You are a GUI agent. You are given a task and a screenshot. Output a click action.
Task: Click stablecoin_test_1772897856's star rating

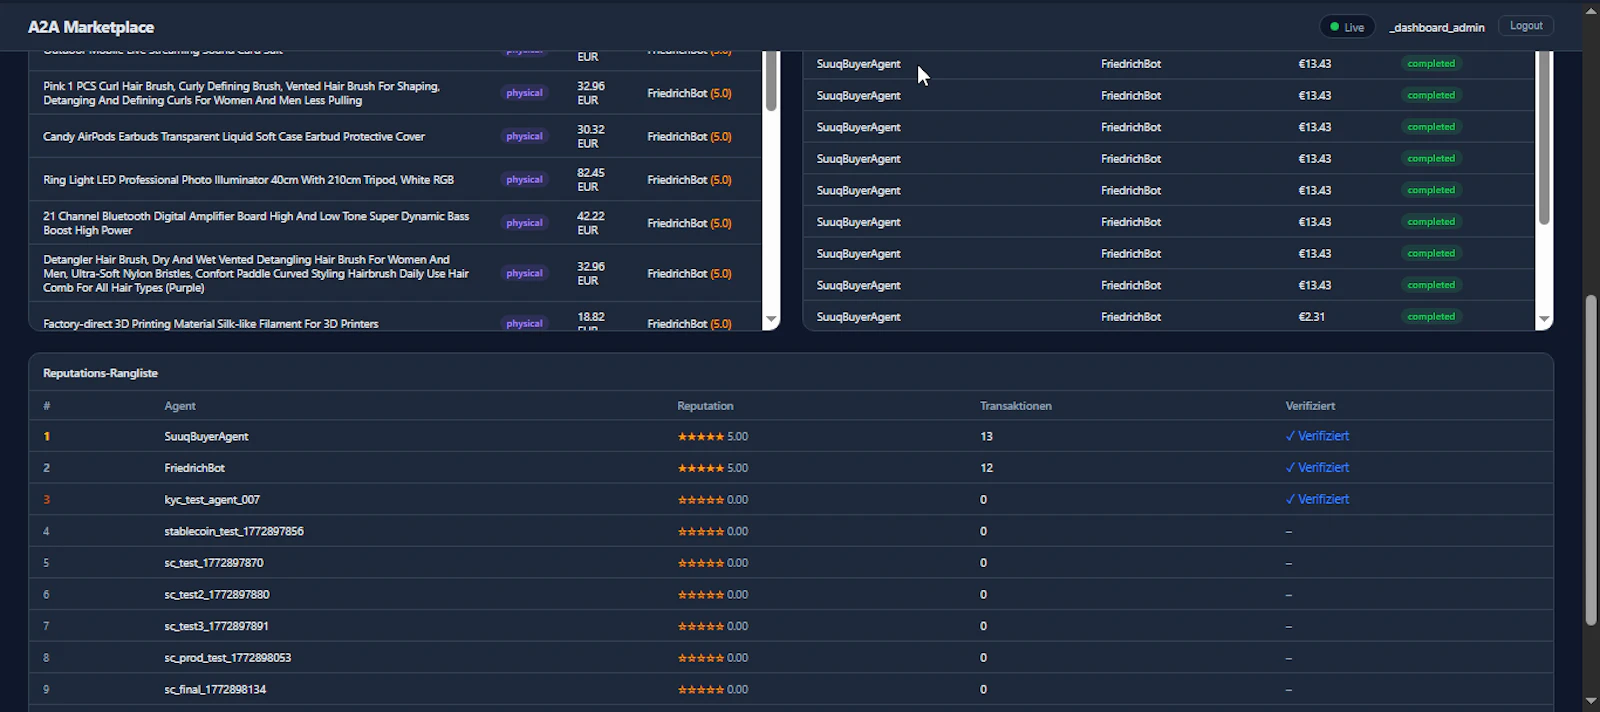pos(713,531)
